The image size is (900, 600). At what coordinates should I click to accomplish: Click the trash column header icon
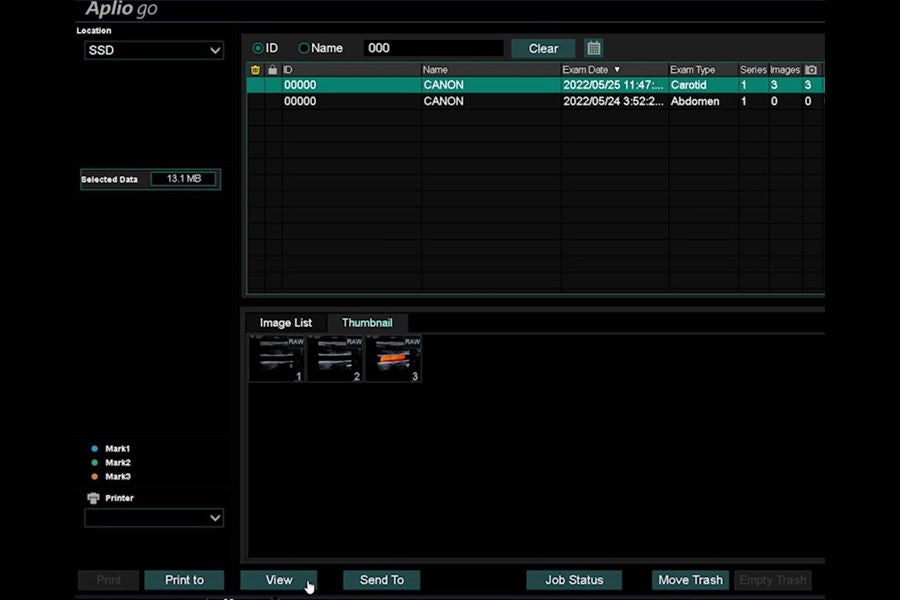[255, 70]
